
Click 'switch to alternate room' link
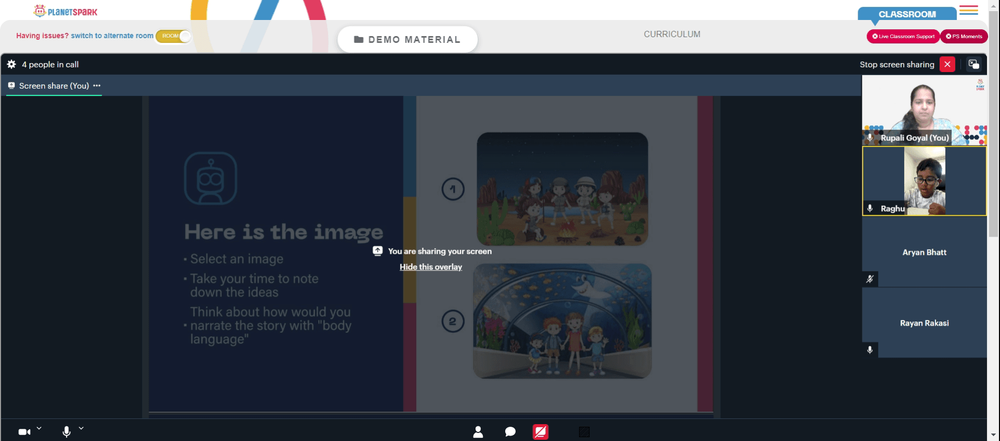112,36
